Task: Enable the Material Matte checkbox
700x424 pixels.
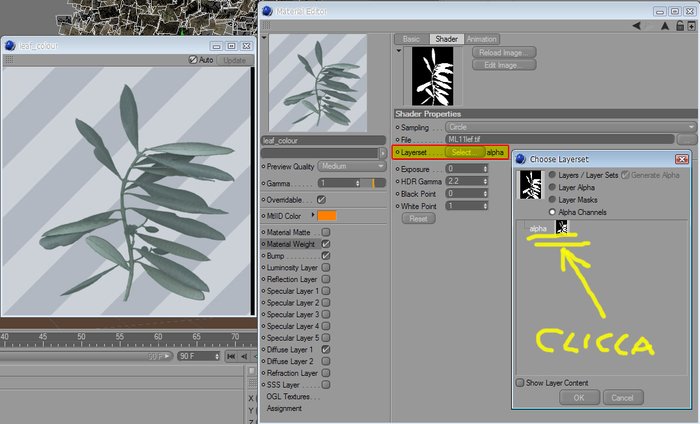Action: tap(326, 232)
